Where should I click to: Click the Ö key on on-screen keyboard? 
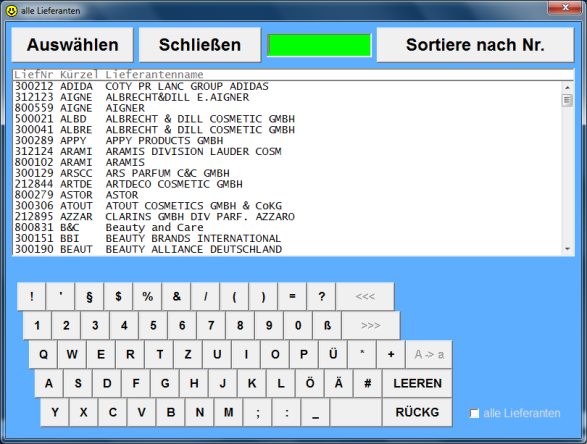click(310, 383)
